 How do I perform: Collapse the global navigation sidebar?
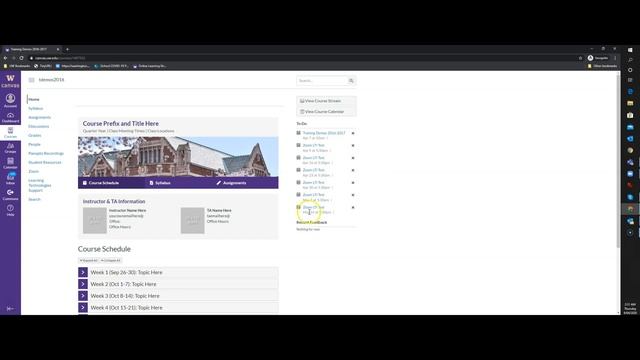10,309
